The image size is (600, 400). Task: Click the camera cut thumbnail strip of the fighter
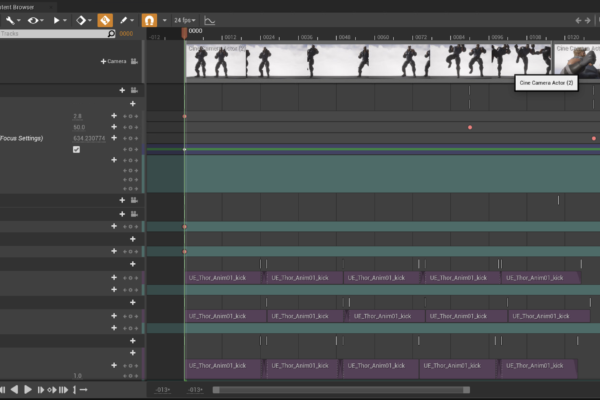click(x=368, y=61)
